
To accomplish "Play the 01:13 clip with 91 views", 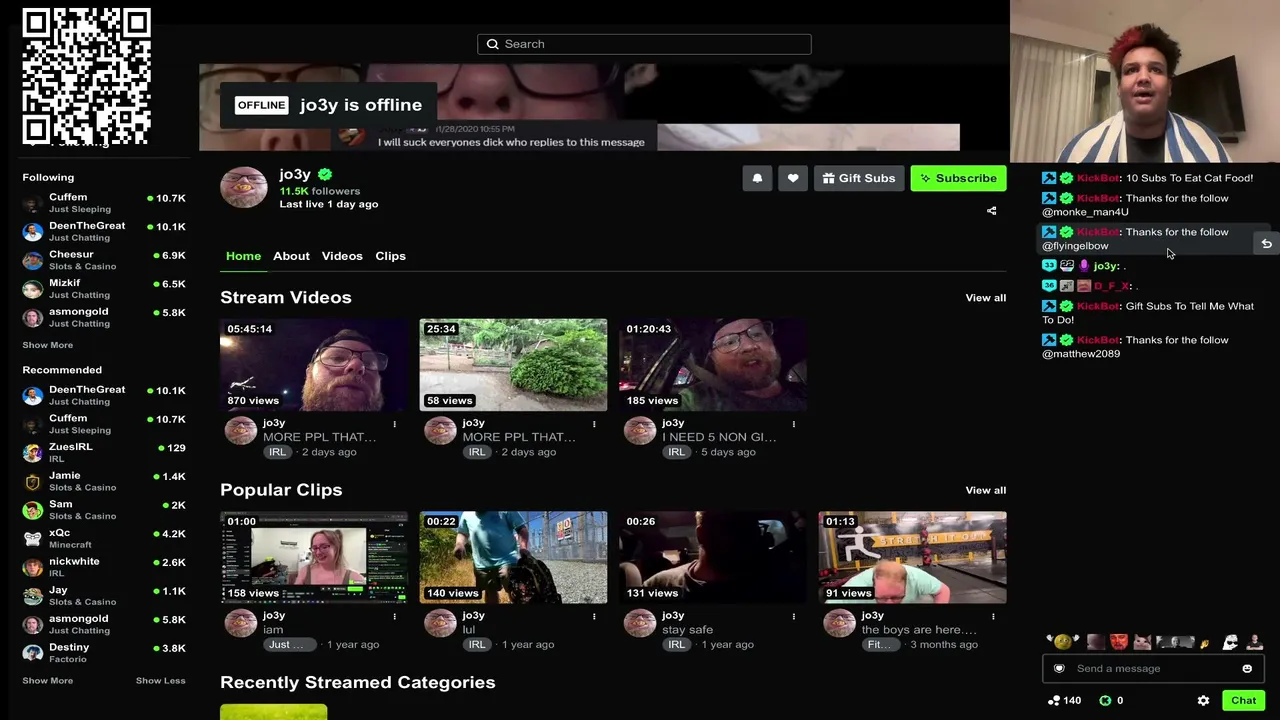I will (x=913, y=557).
